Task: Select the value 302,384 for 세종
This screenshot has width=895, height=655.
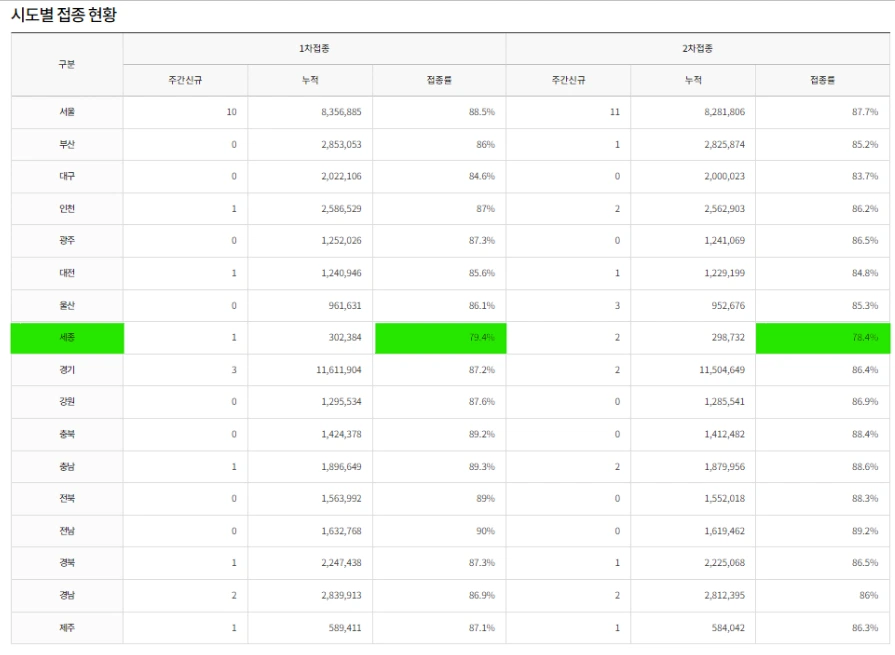Action: [x=345, y=338]
